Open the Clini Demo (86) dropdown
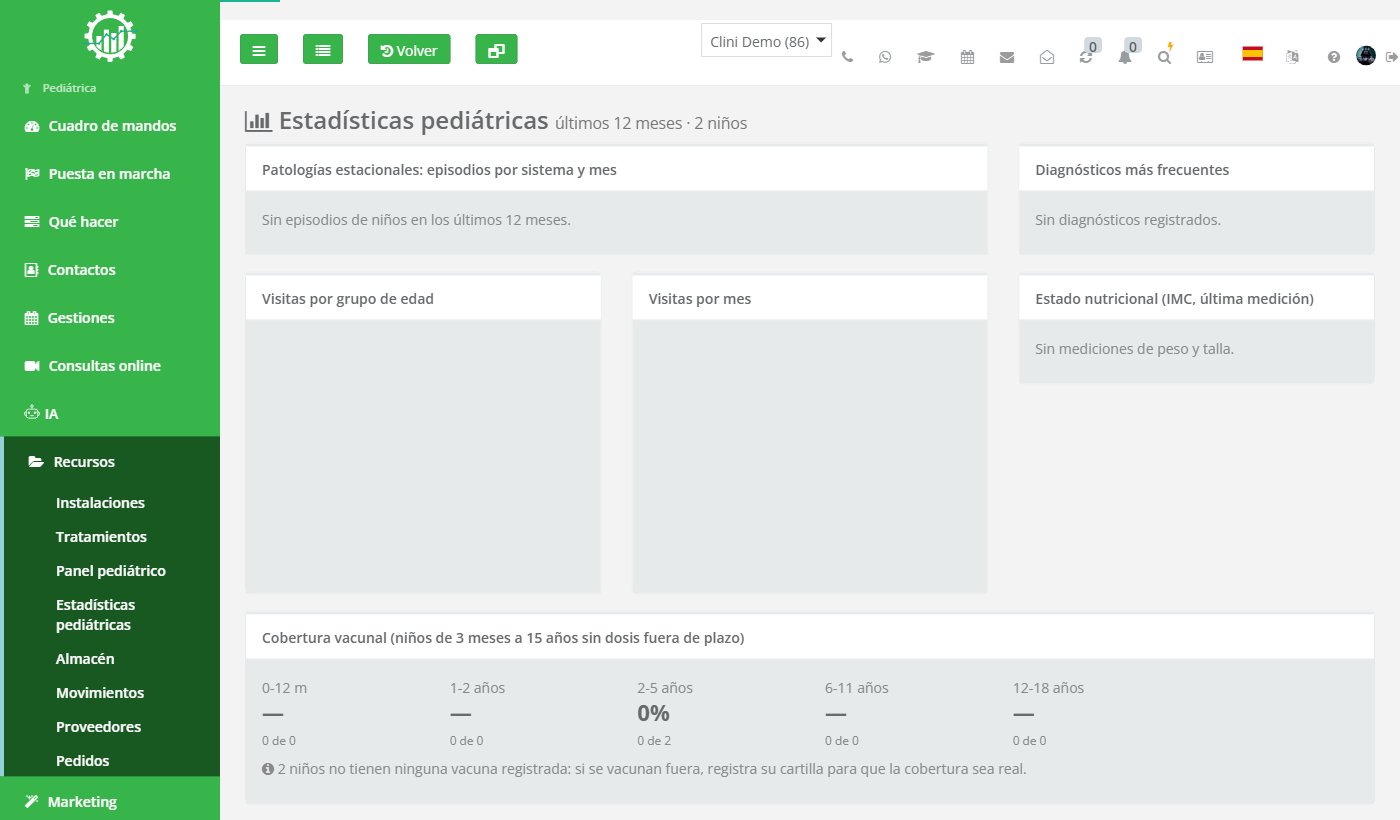 [x=767, y=41]
